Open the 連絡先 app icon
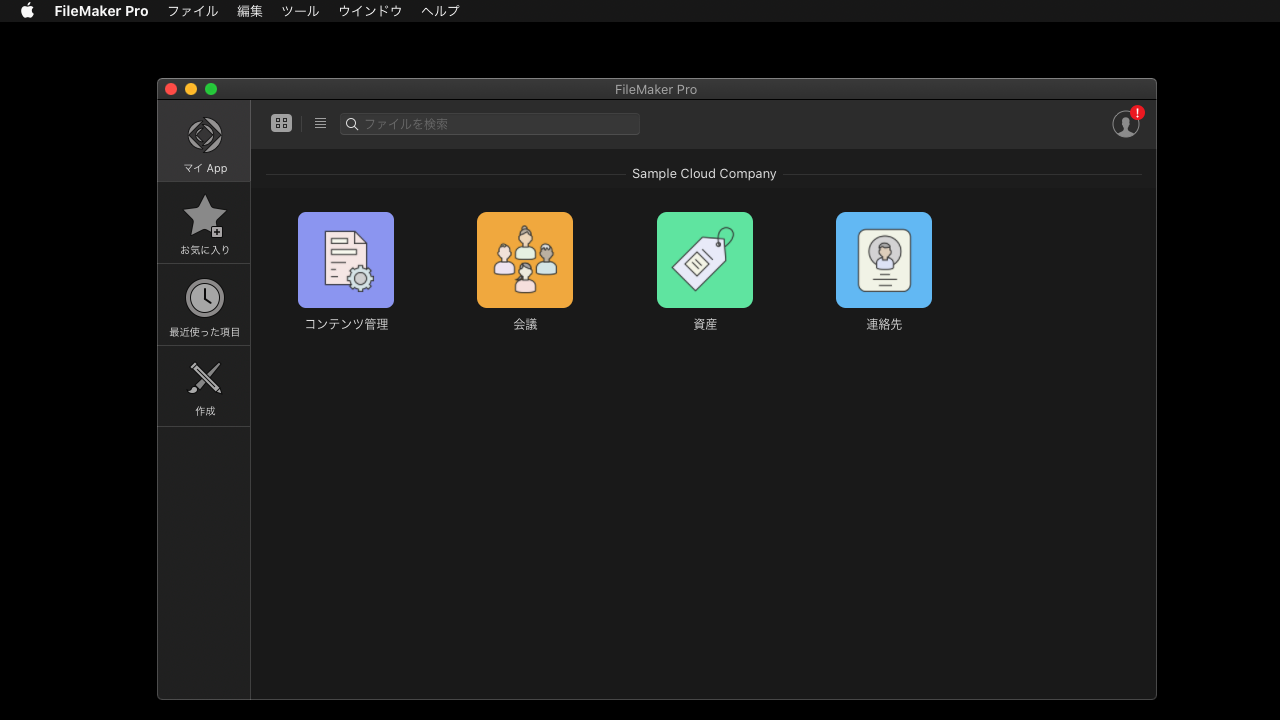 (x=883, y=259)
